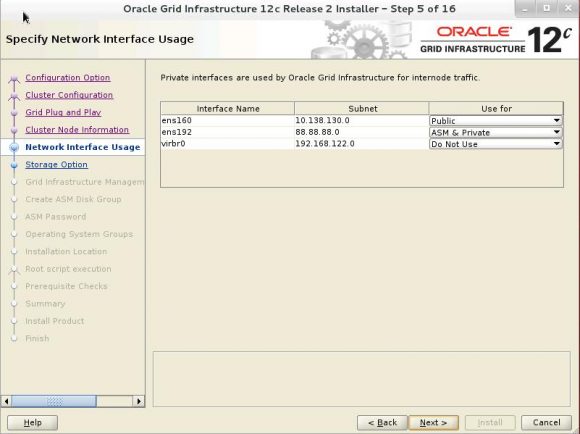The width and height of the screenshot is (580, 434).
Task: Click the Cluster Node Information step bullet
Action: [x=14, y=130]
